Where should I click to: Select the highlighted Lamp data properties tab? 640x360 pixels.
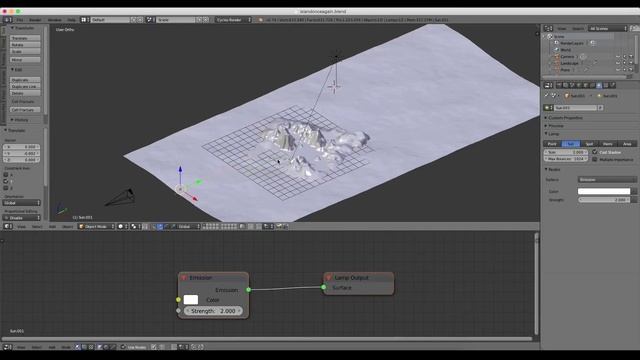pyautogui.click(x=599, y=85)
